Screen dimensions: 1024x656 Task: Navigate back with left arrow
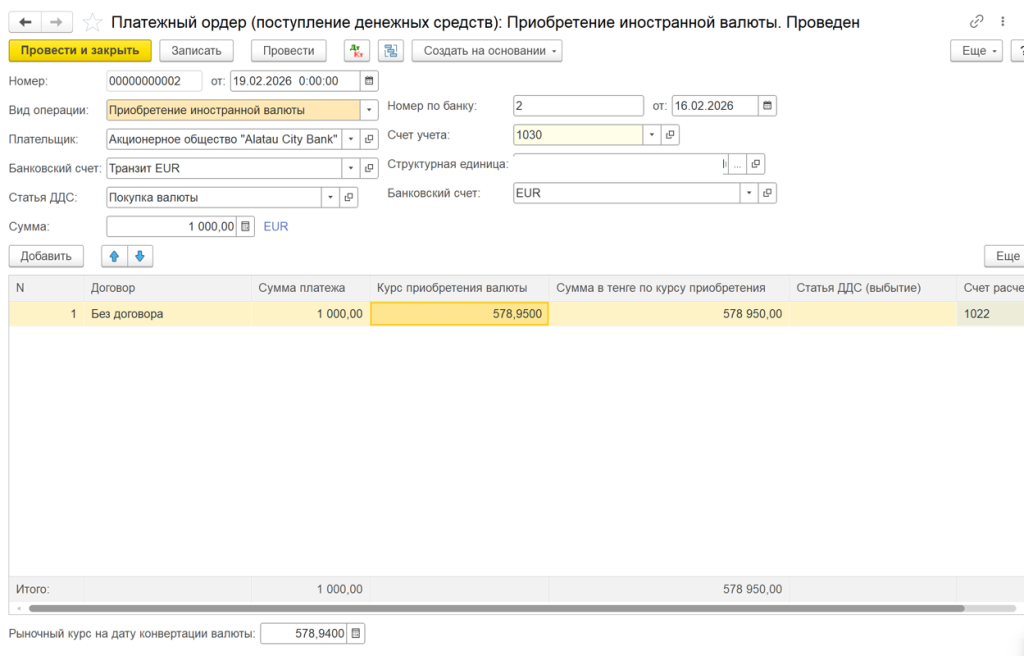(x=24, y=20)
